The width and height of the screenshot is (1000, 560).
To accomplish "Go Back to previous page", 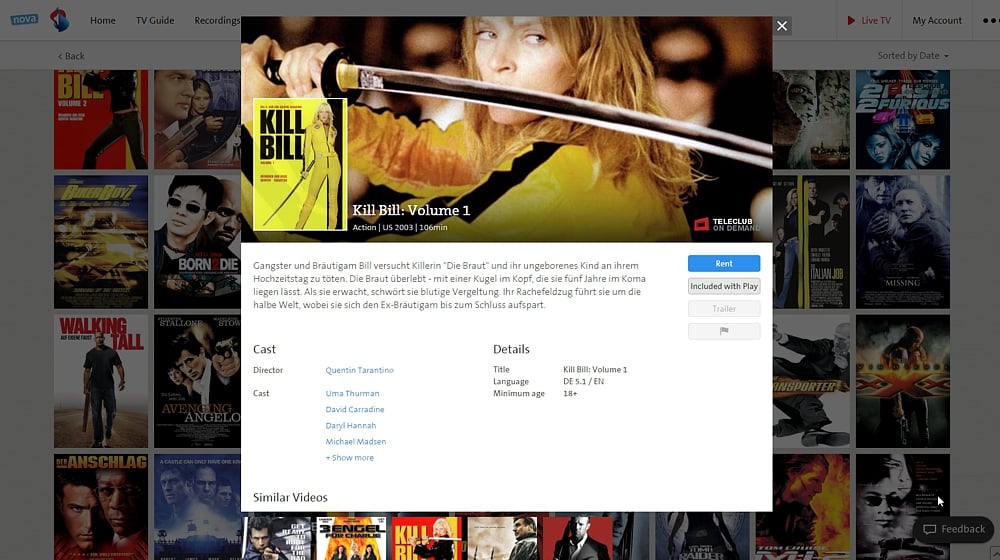I will click(x=71, y=56).
